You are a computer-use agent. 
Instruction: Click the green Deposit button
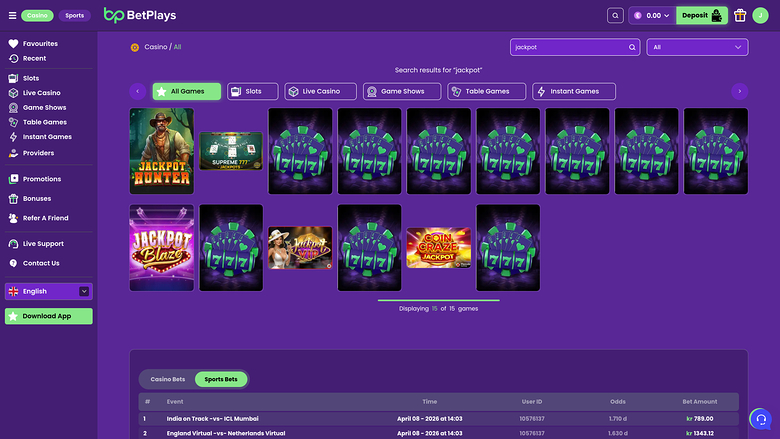(701, 15)
